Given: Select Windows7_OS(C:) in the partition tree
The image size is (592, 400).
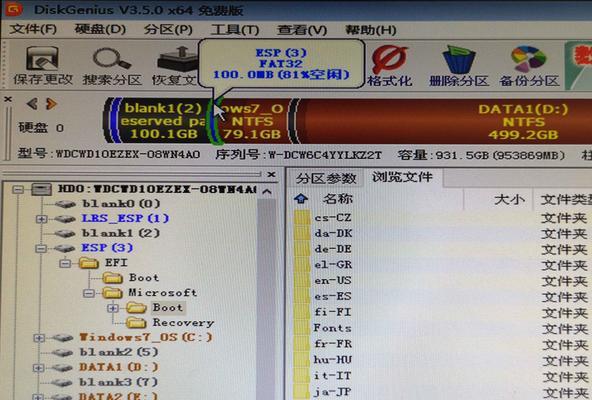Looking at the screenshot, I should pos(146,337).
